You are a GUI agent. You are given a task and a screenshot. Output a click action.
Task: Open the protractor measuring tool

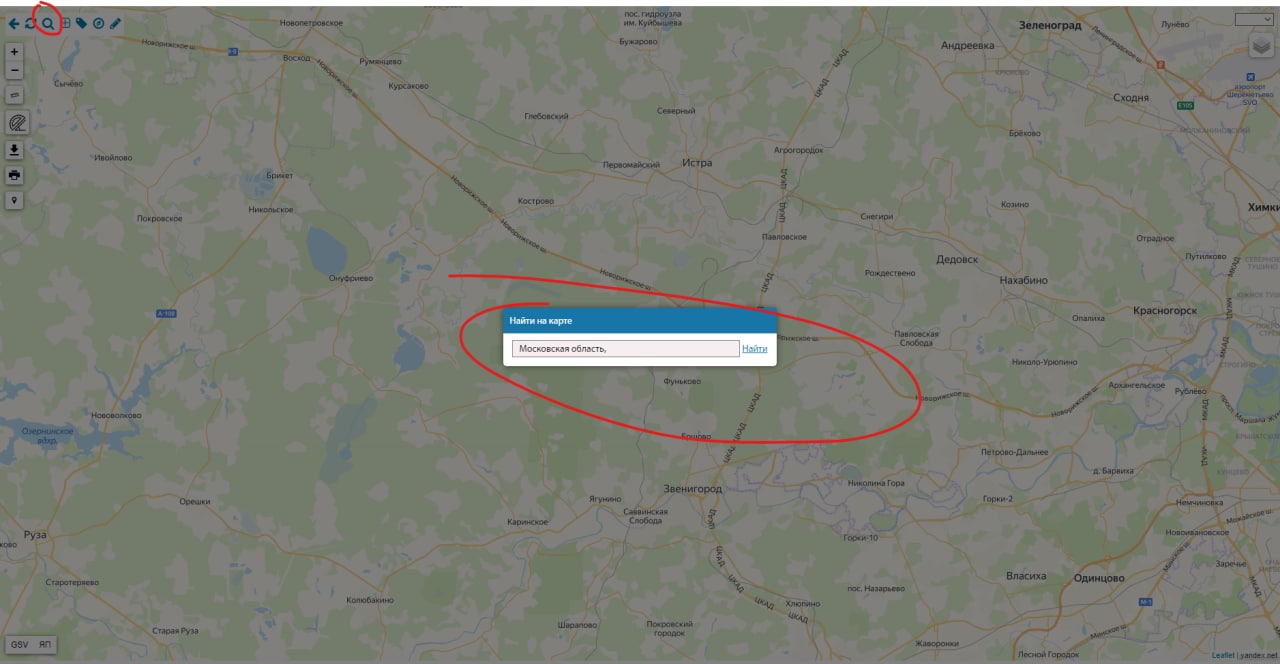(17, 123)
